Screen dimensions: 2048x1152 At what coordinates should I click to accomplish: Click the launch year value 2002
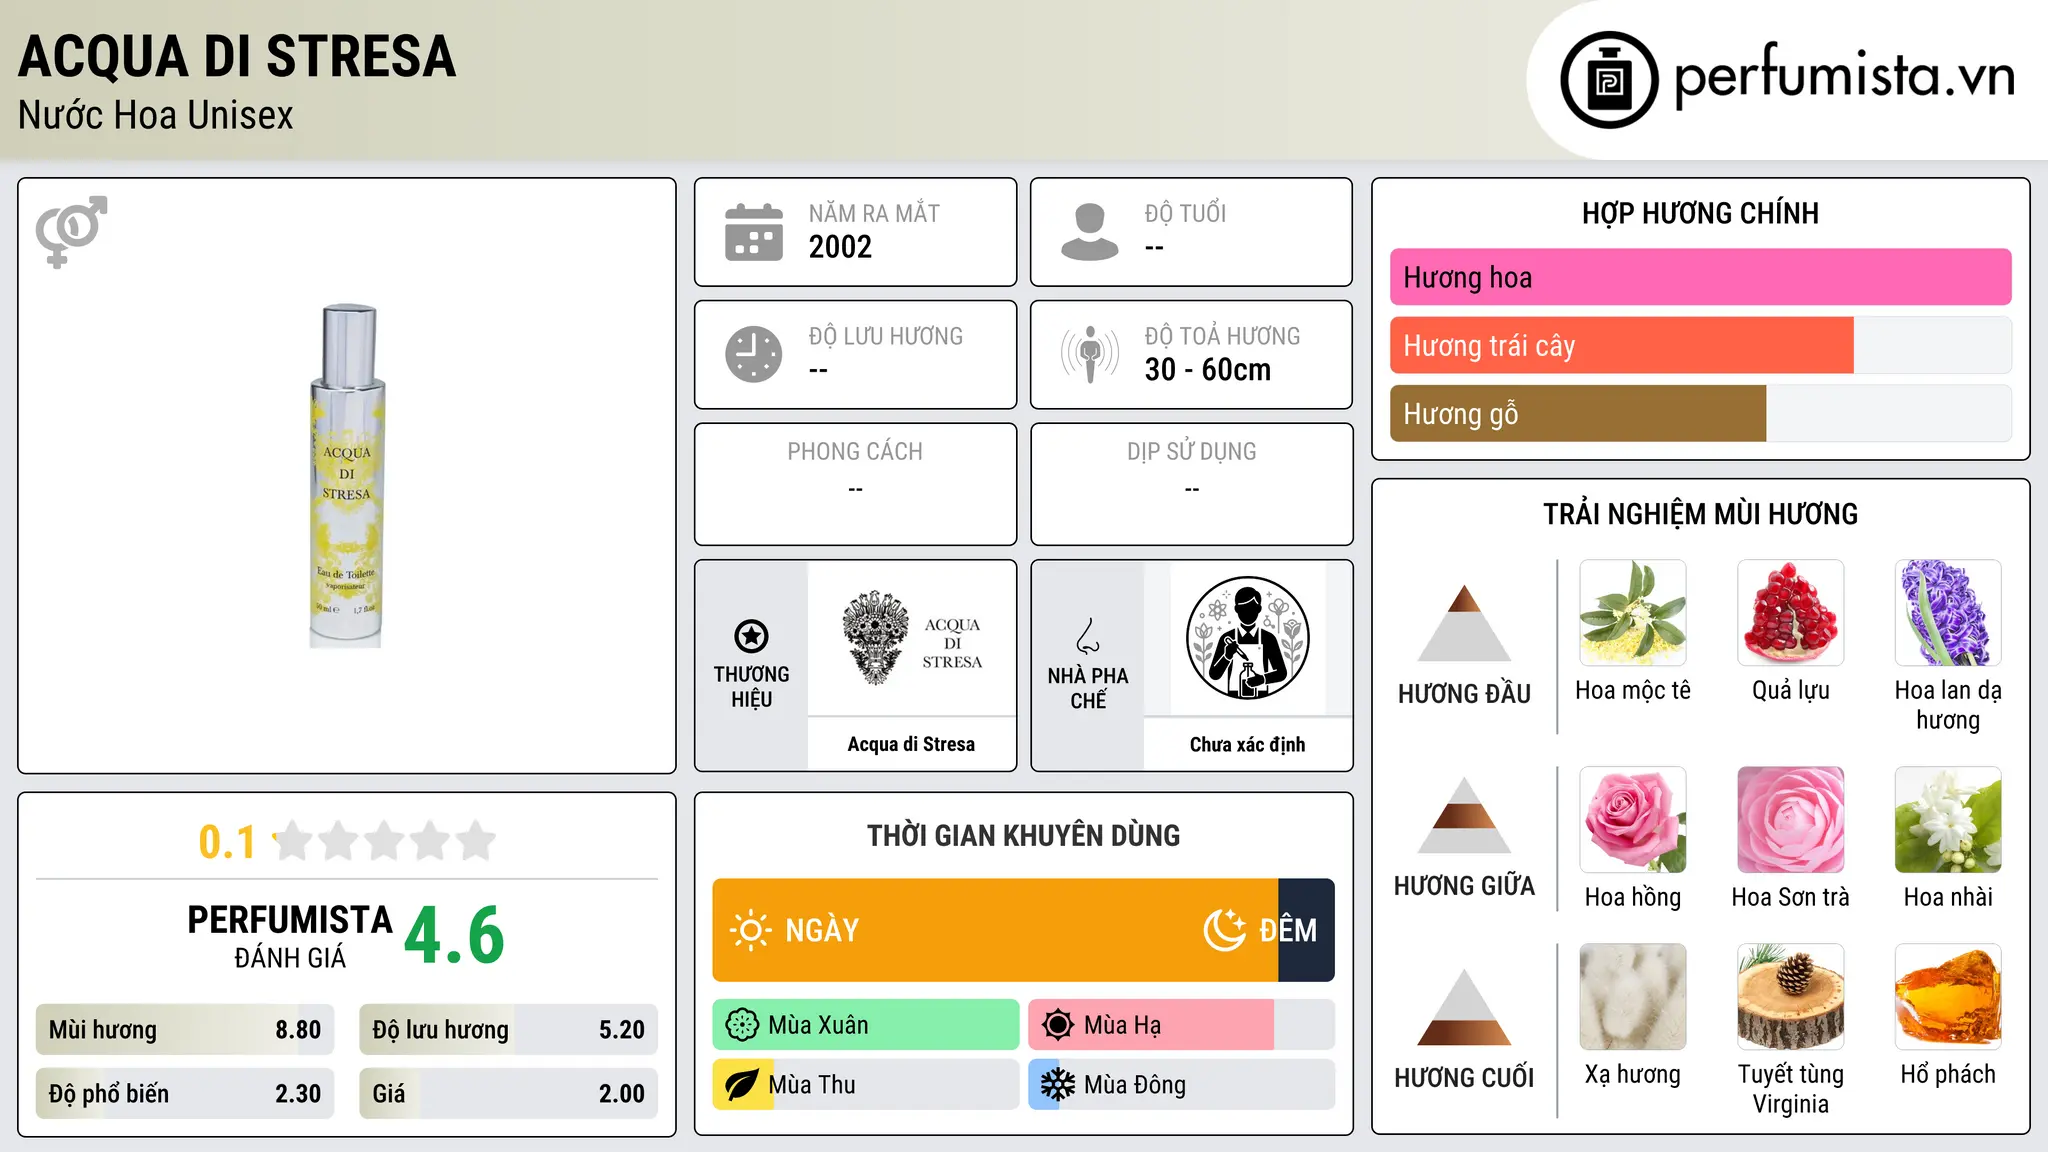[840, 247]
